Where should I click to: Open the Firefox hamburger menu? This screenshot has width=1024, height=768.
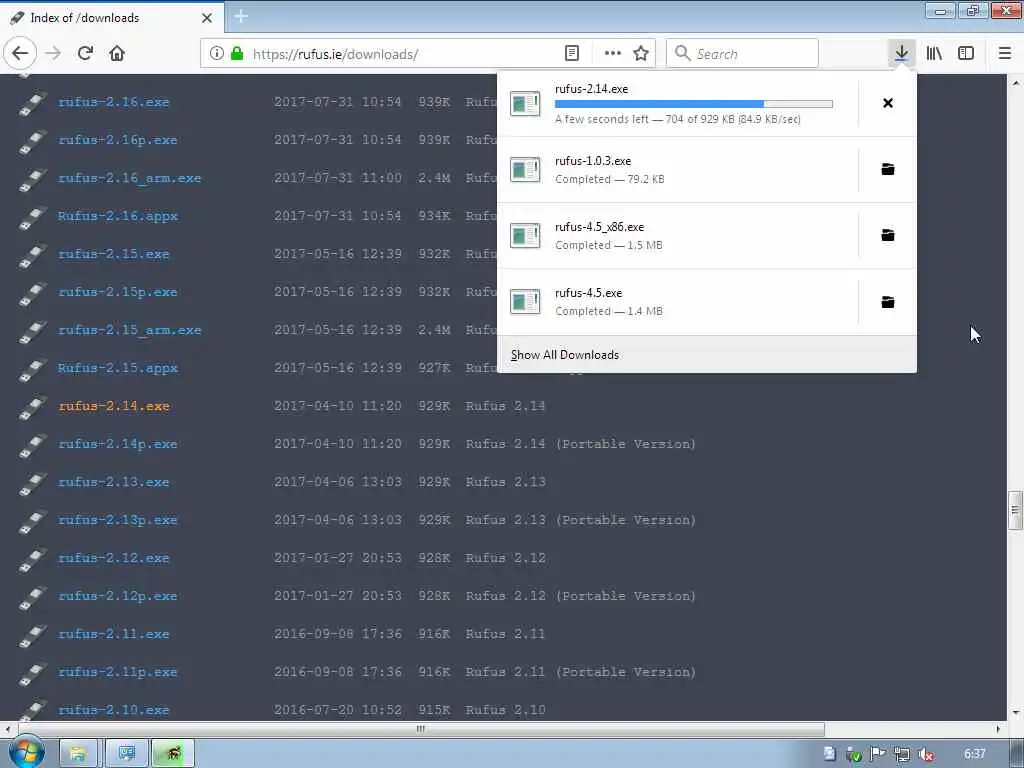click(1004, 54)
